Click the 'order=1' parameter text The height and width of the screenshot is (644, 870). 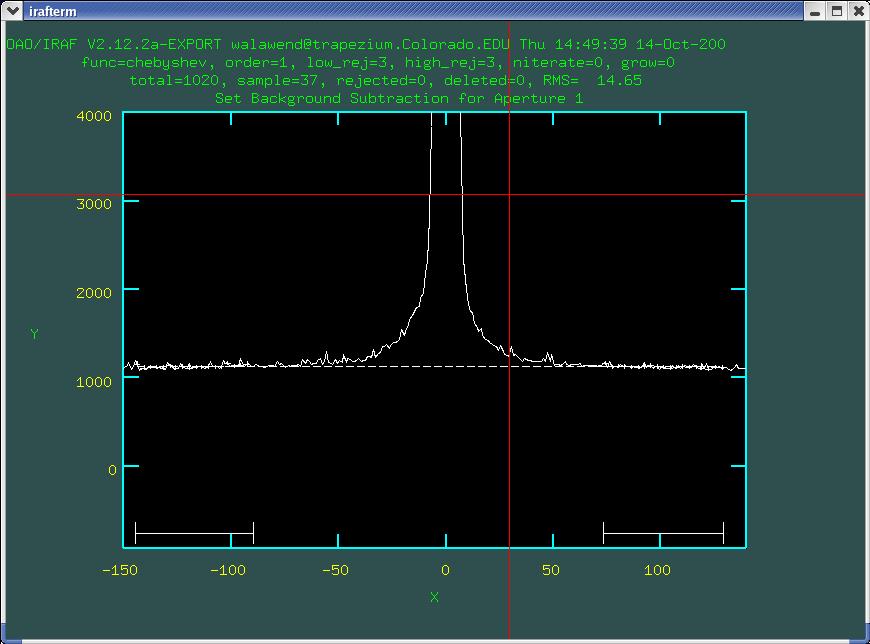coord(255,63)
